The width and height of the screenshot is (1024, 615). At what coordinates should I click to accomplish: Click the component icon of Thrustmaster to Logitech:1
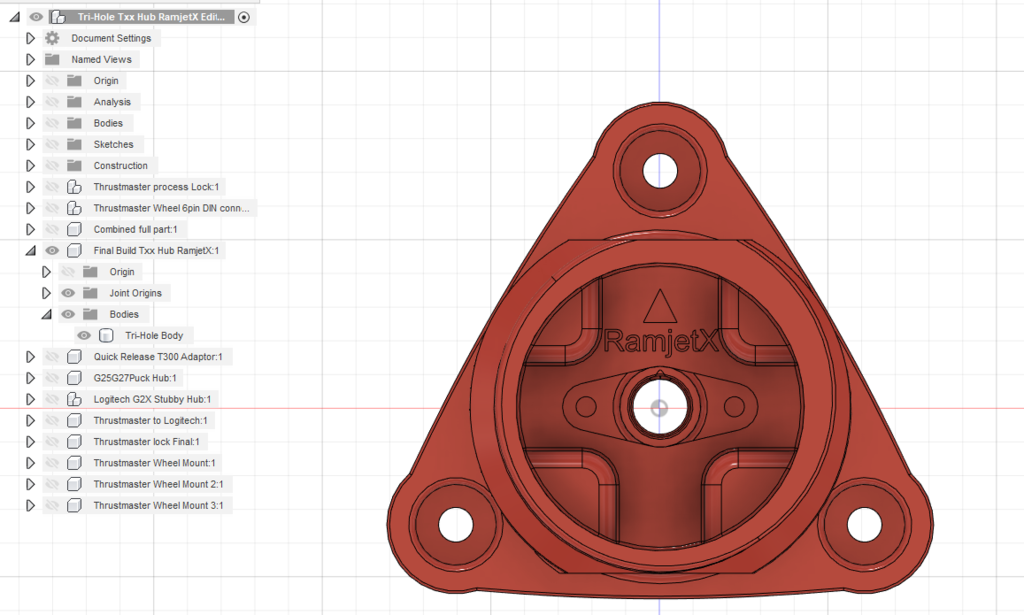pos(74,420)
